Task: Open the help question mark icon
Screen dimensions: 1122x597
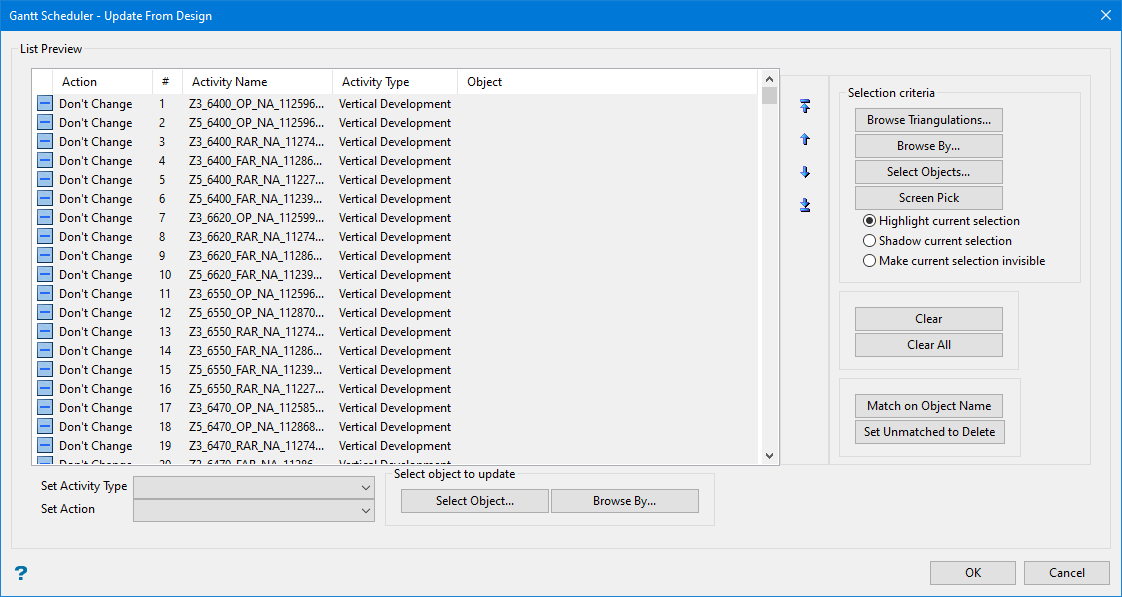Action: (x=20, y=573)
